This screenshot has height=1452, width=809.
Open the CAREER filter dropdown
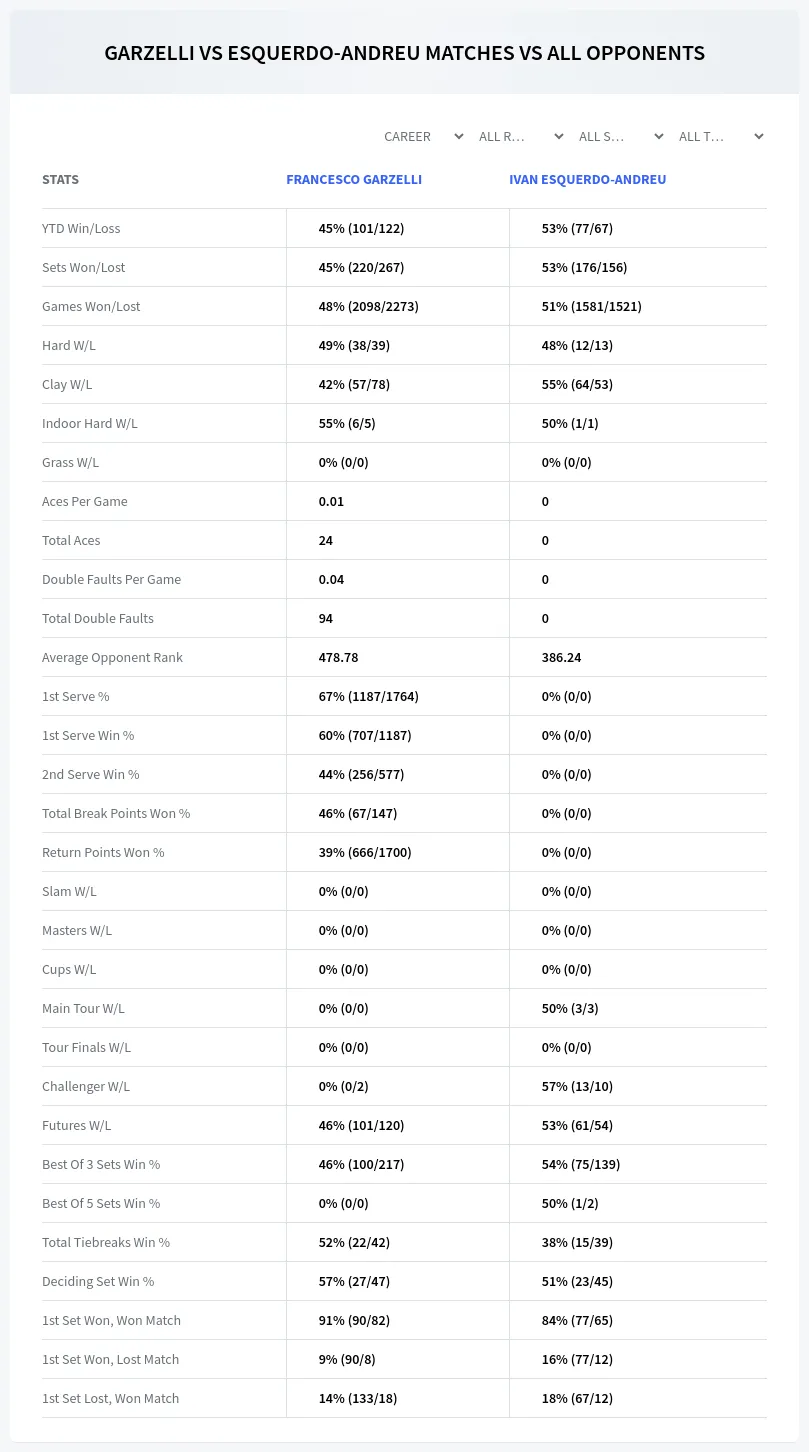(423, 136)
